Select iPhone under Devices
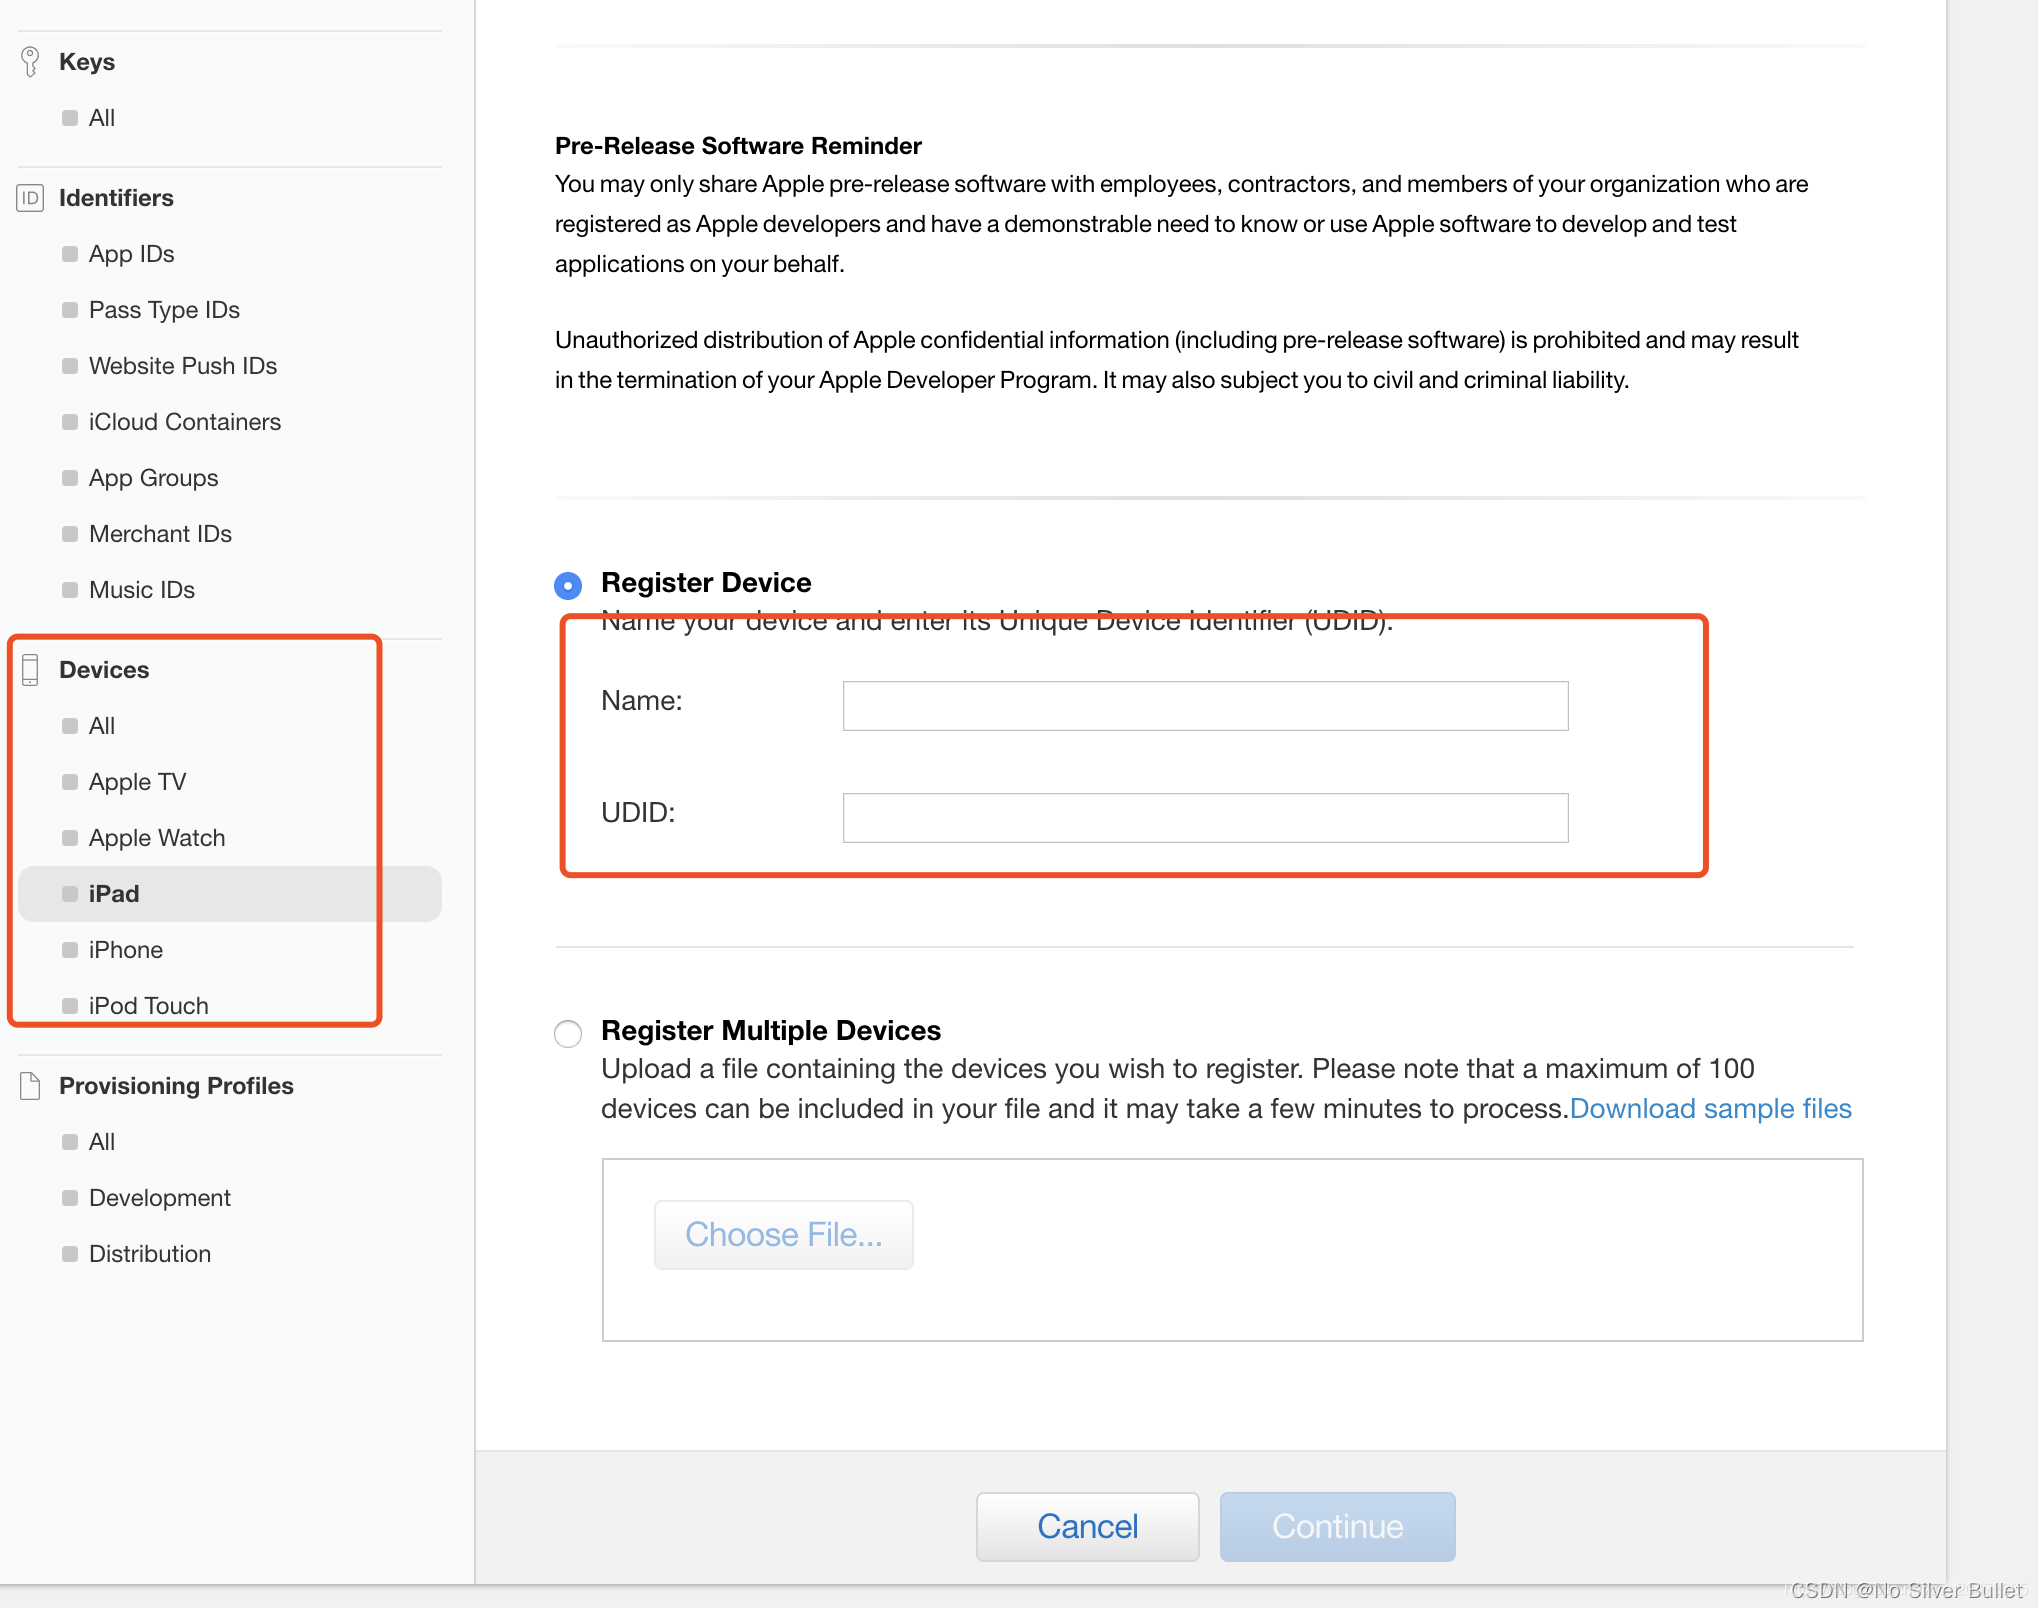The width and height of the screenshot is (2038, 1608). pyautogui.click(x=125, y=949)
